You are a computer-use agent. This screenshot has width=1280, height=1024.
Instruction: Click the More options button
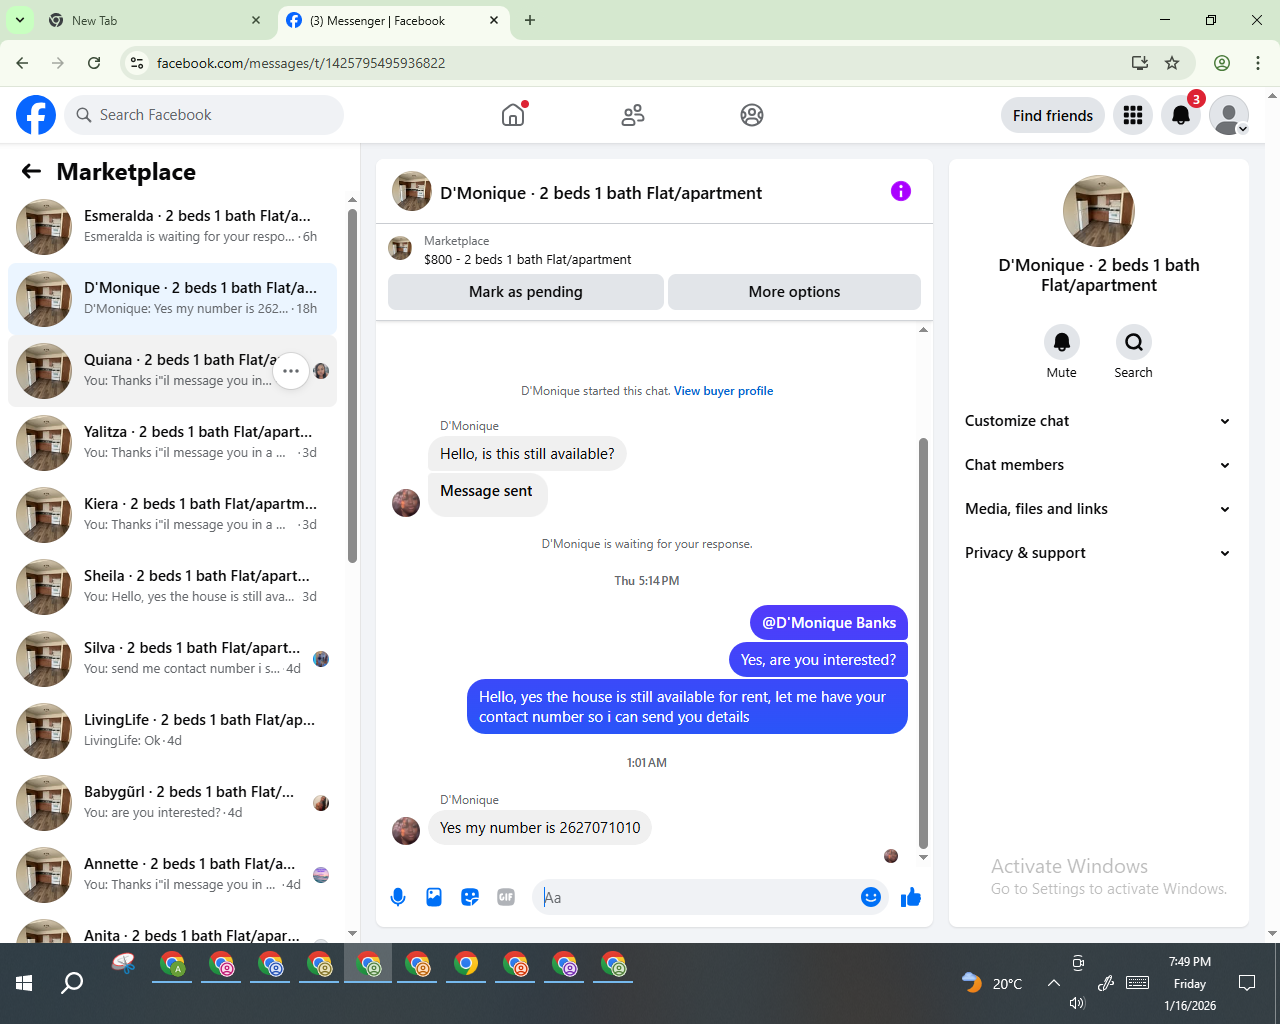click(795, 292)
